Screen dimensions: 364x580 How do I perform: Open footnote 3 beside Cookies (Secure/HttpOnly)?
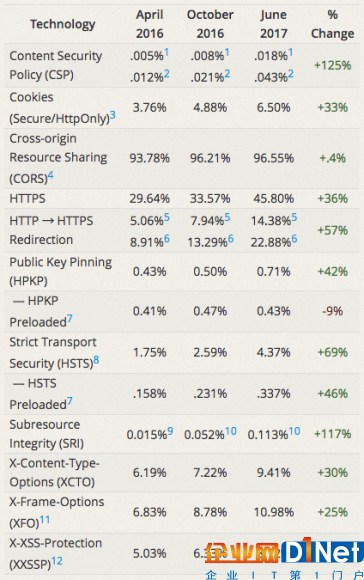click(x=113, y=115)
